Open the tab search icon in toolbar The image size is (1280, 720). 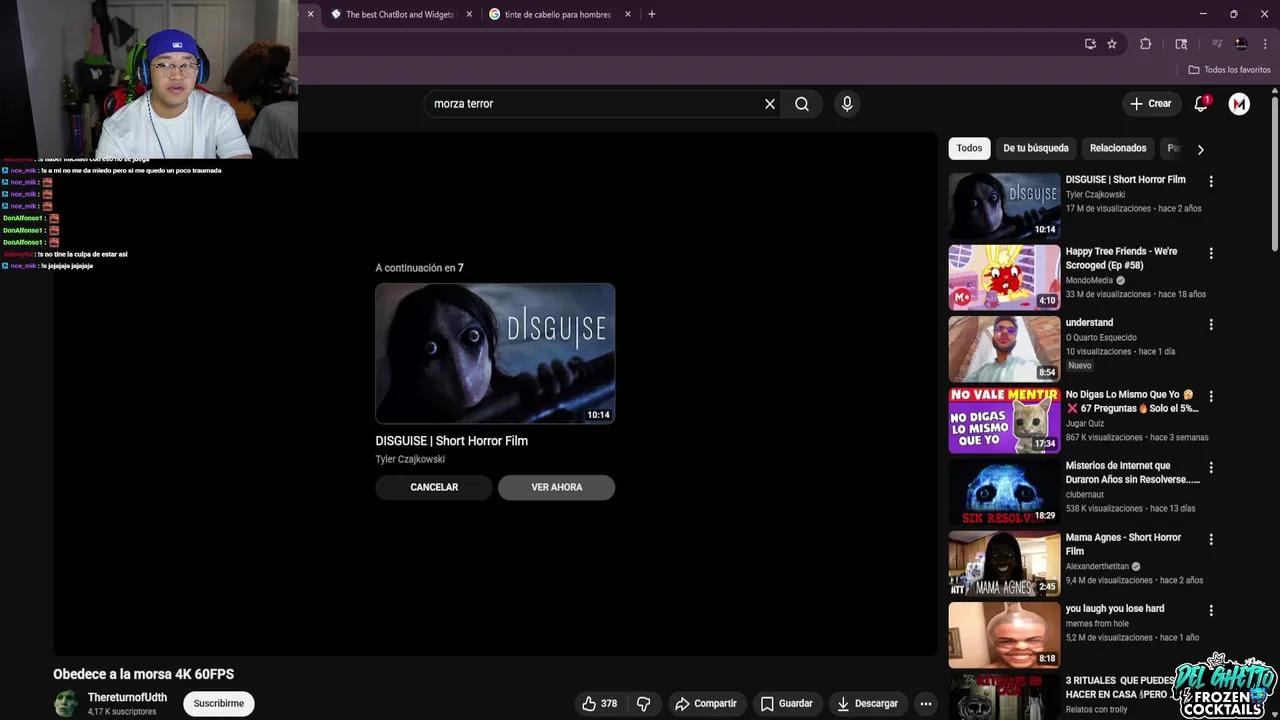1181,44
